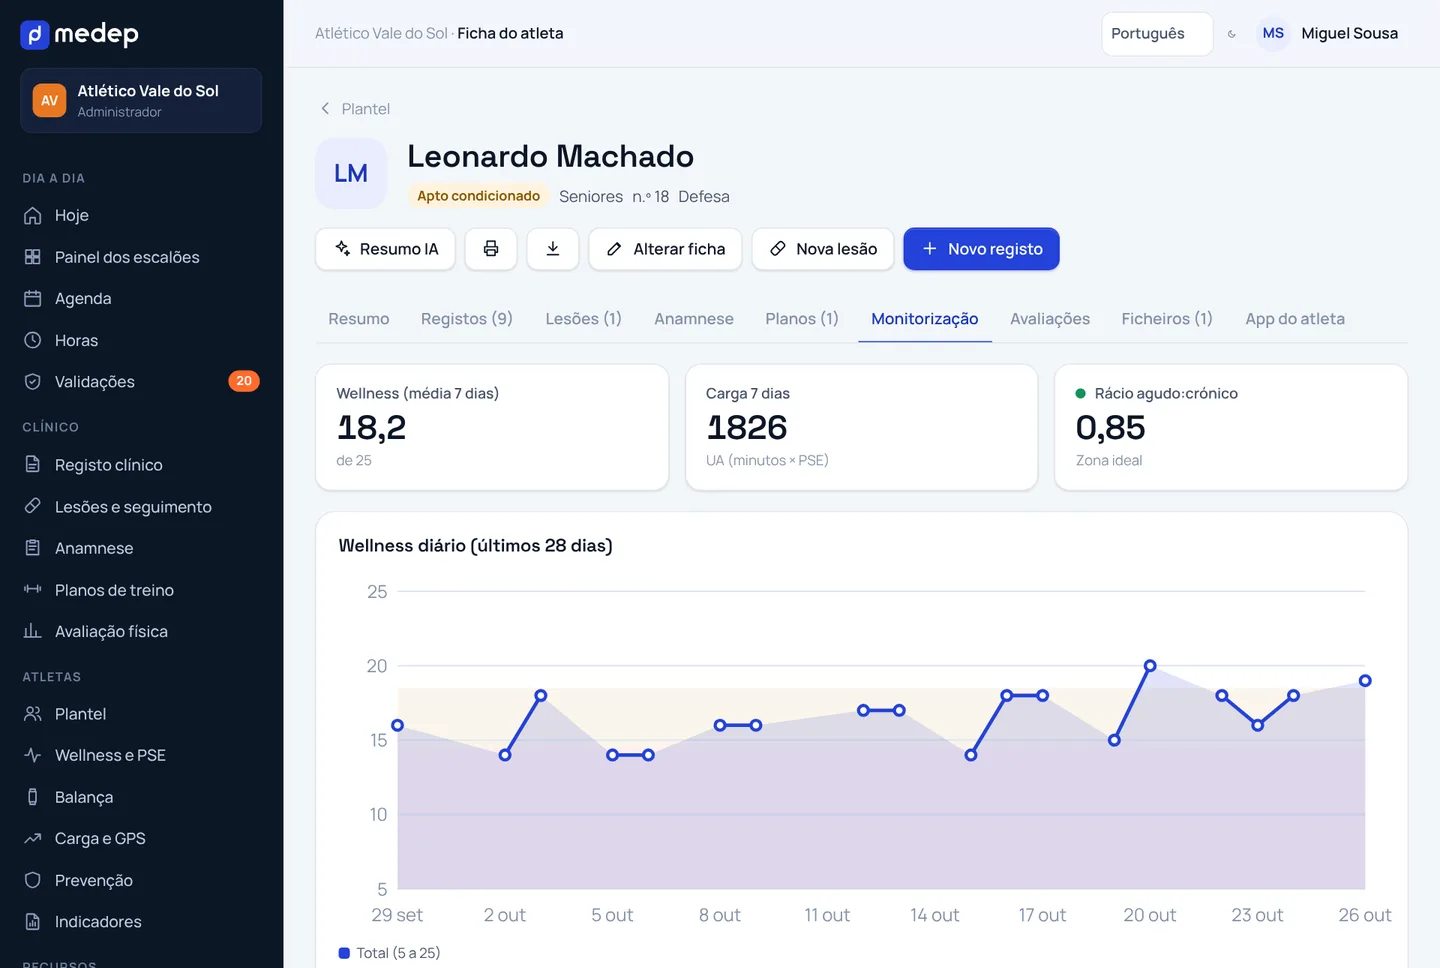
Task: Click the 20 out peak data point
Action: [1150, 666]
